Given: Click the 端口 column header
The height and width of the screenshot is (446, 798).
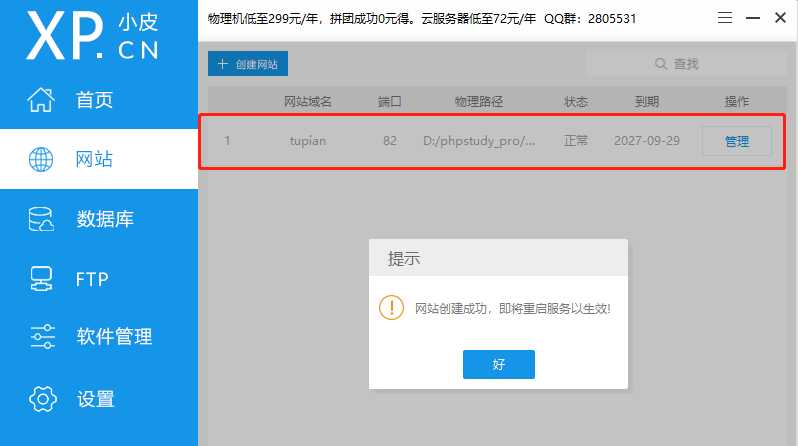Looking at the screenshot, I should click(390, 101).
